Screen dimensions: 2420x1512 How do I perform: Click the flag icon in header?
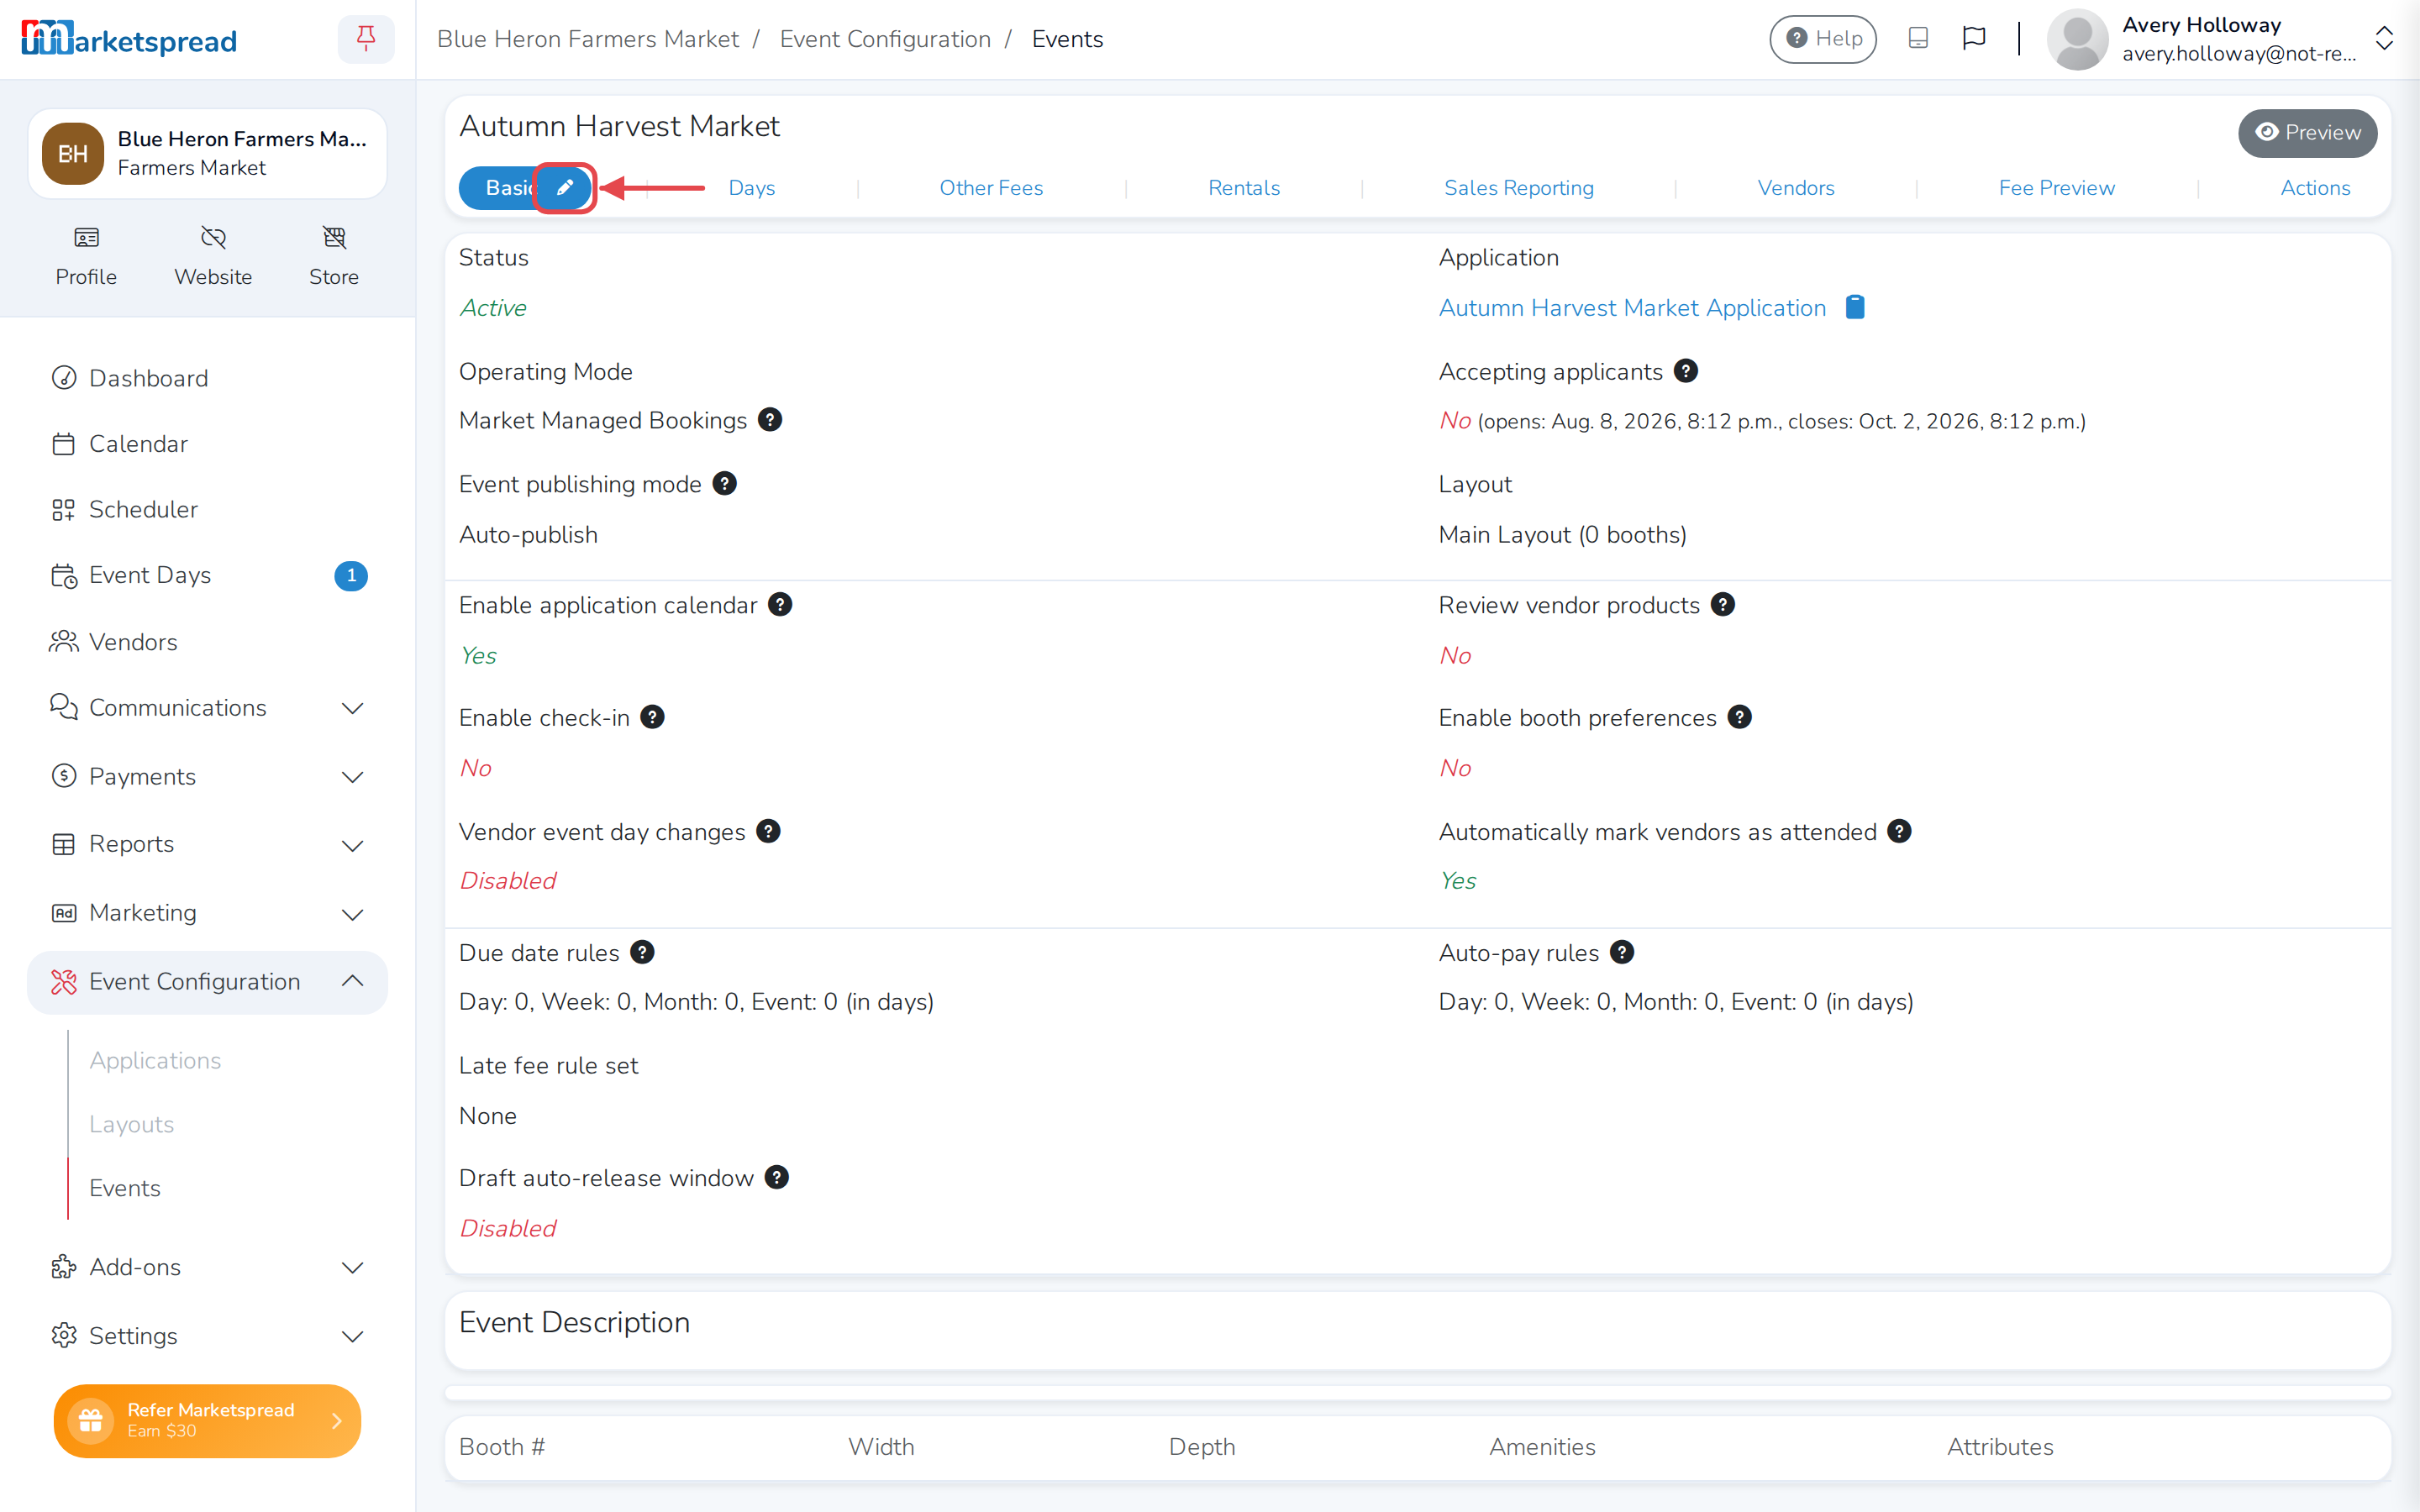[x=1974, y=39]
